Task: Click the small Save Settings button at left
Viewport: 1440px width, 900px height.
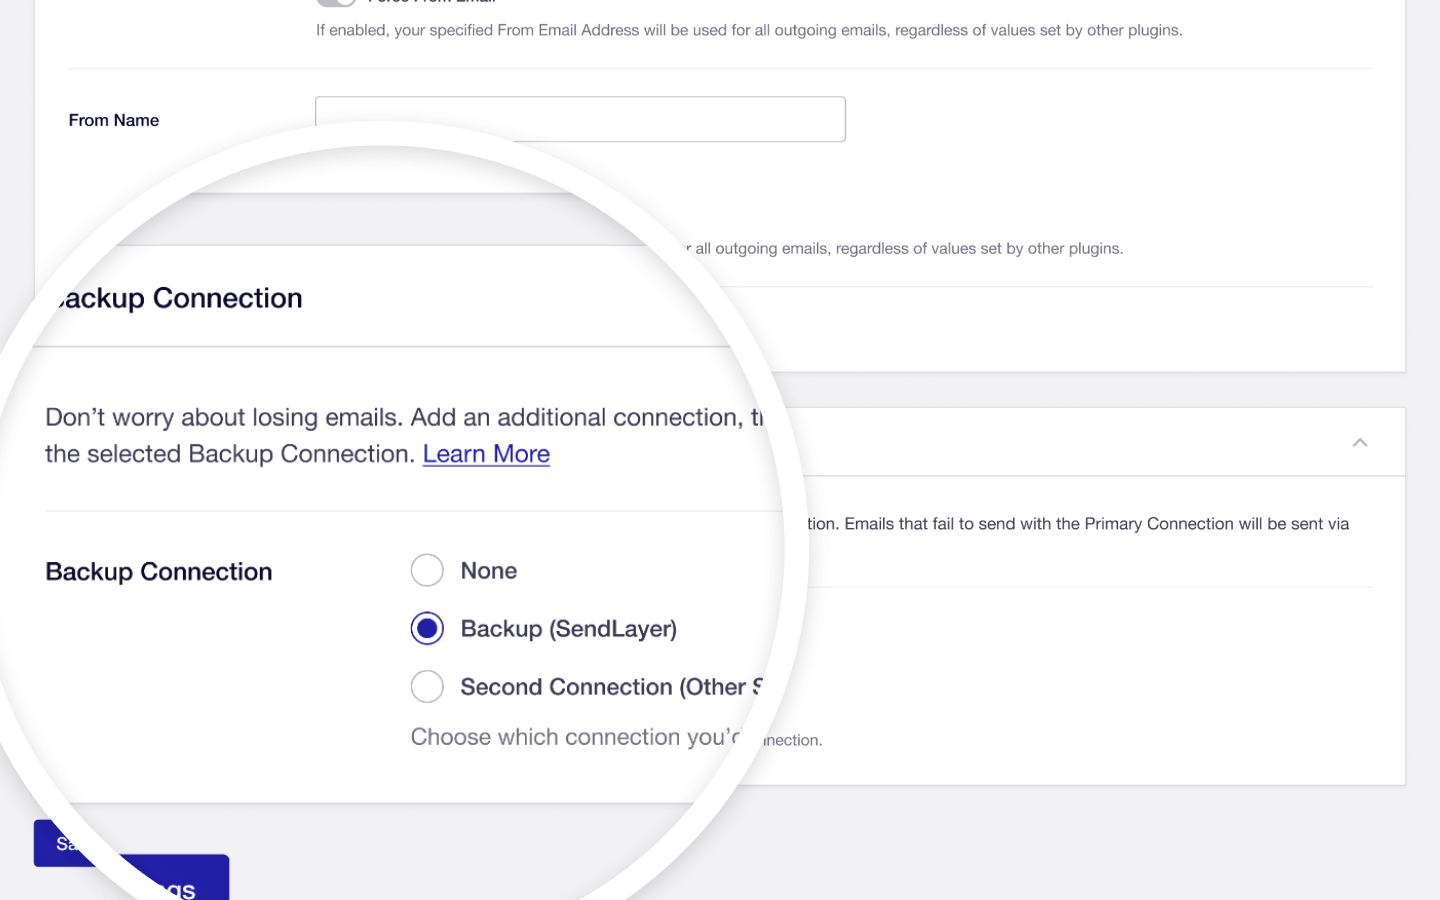Action: click(x=60, y=843)
